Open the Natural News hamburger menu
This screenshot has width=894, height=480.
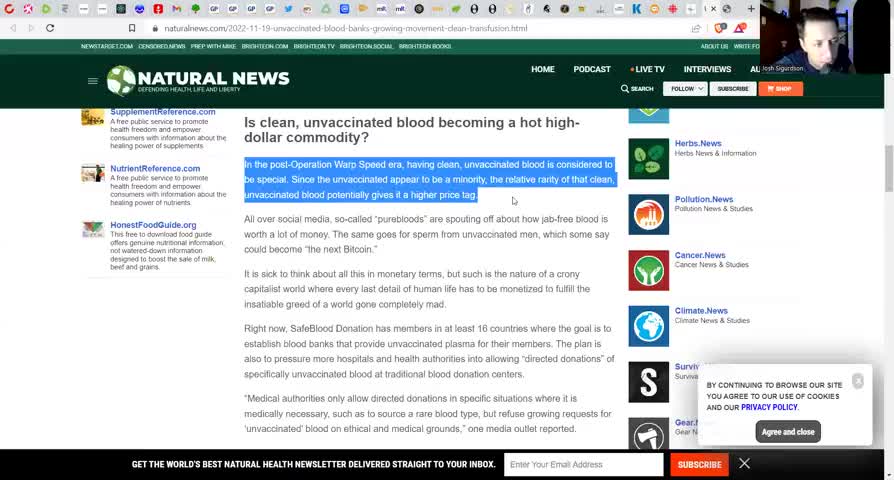(92, 81)
